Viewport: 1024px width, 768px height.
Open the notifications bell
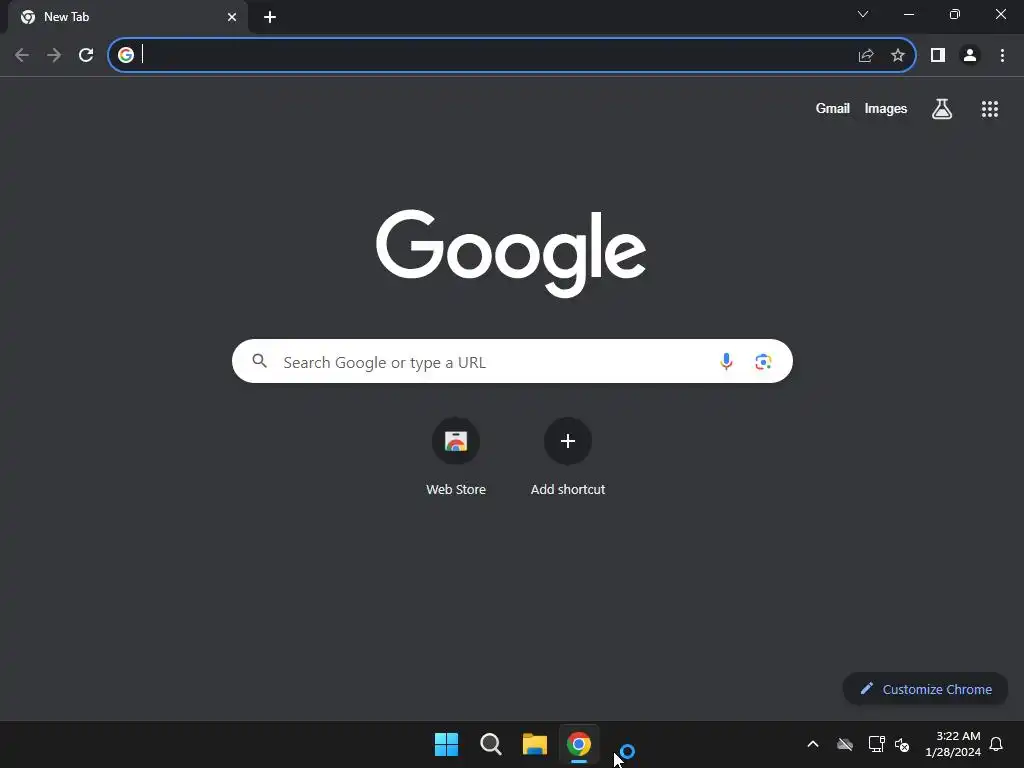(x=996, y=744)
